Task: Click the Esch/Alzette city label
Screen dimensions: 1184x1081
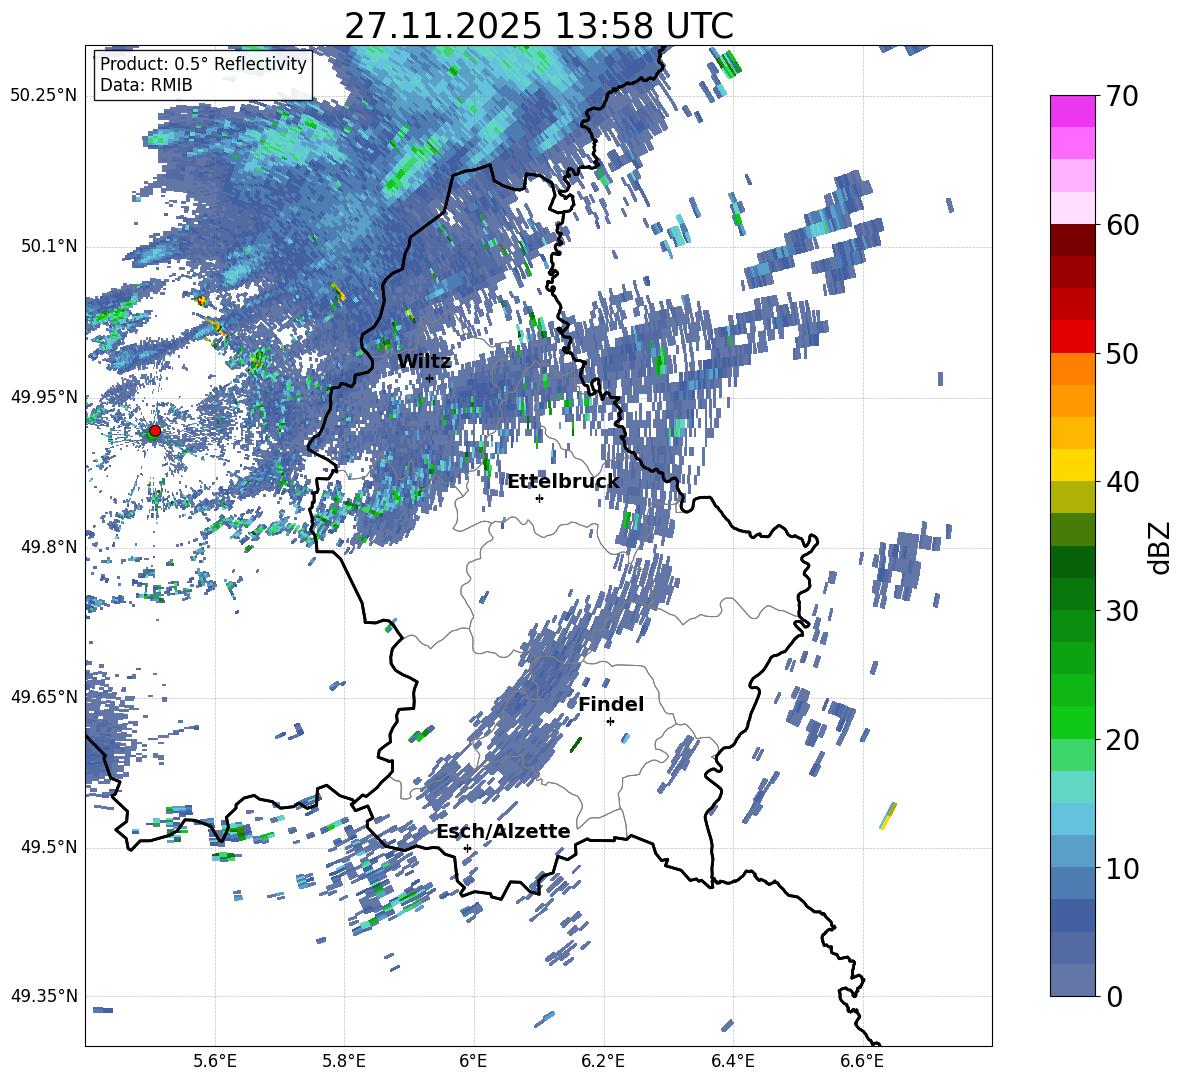Action: pyautogui.click(x=503, y=831)
